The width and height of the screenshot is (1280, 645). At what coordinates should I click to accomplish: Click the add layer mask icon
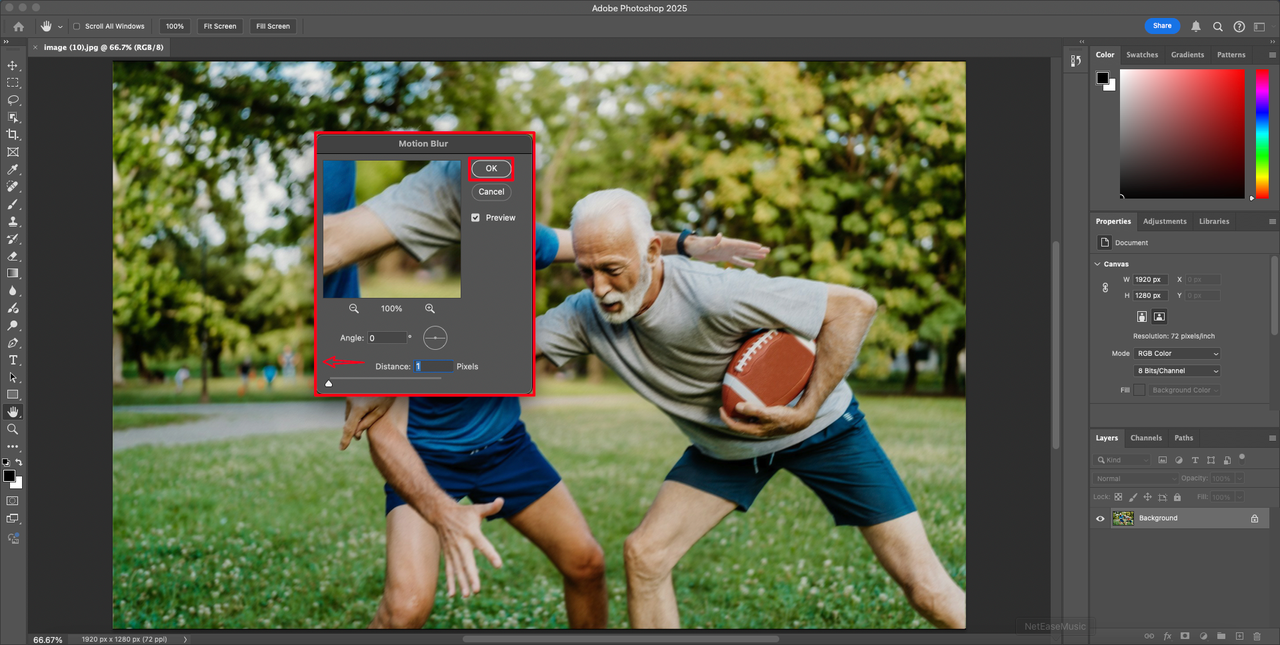[x=1185, y=635]
